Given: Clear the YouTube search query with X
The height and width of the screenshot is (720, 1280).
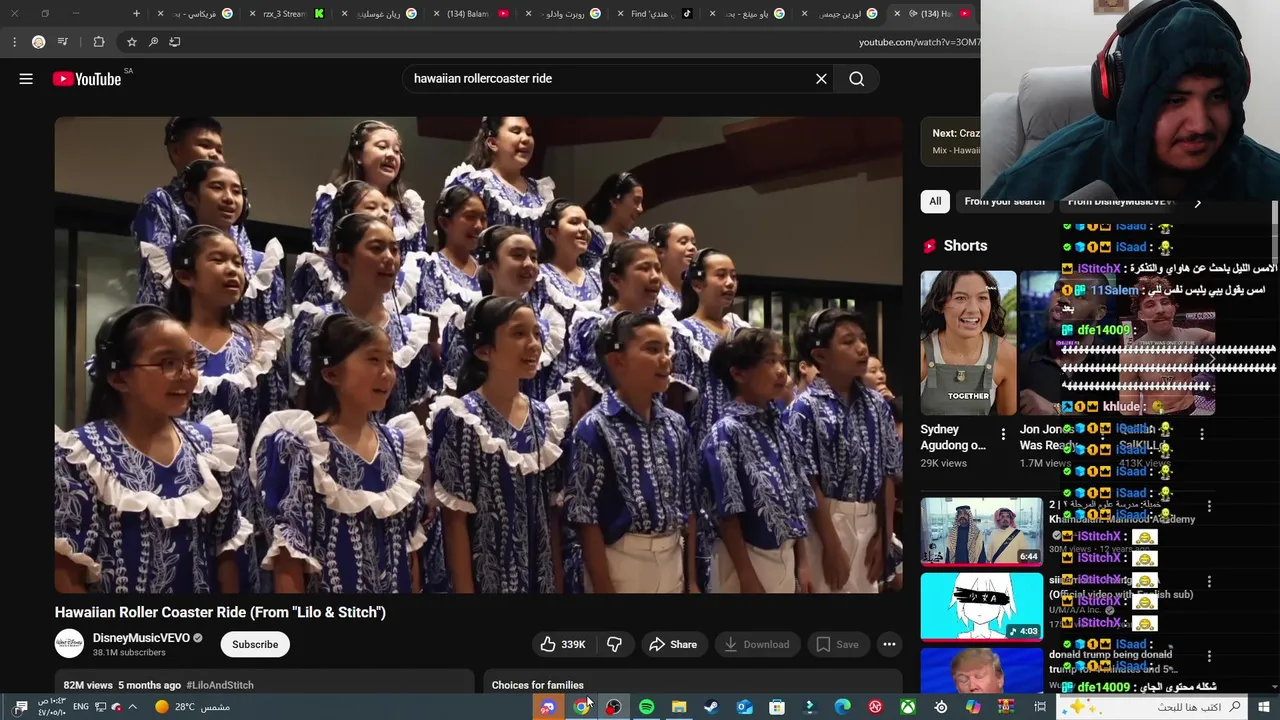Looking at the screenshot, I should click(x=821, y=79).
